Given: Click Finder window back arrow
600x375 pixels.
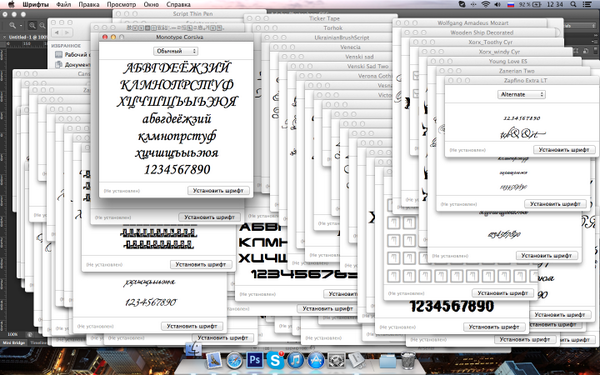Looking at the screenshot, I should [57, 33].
